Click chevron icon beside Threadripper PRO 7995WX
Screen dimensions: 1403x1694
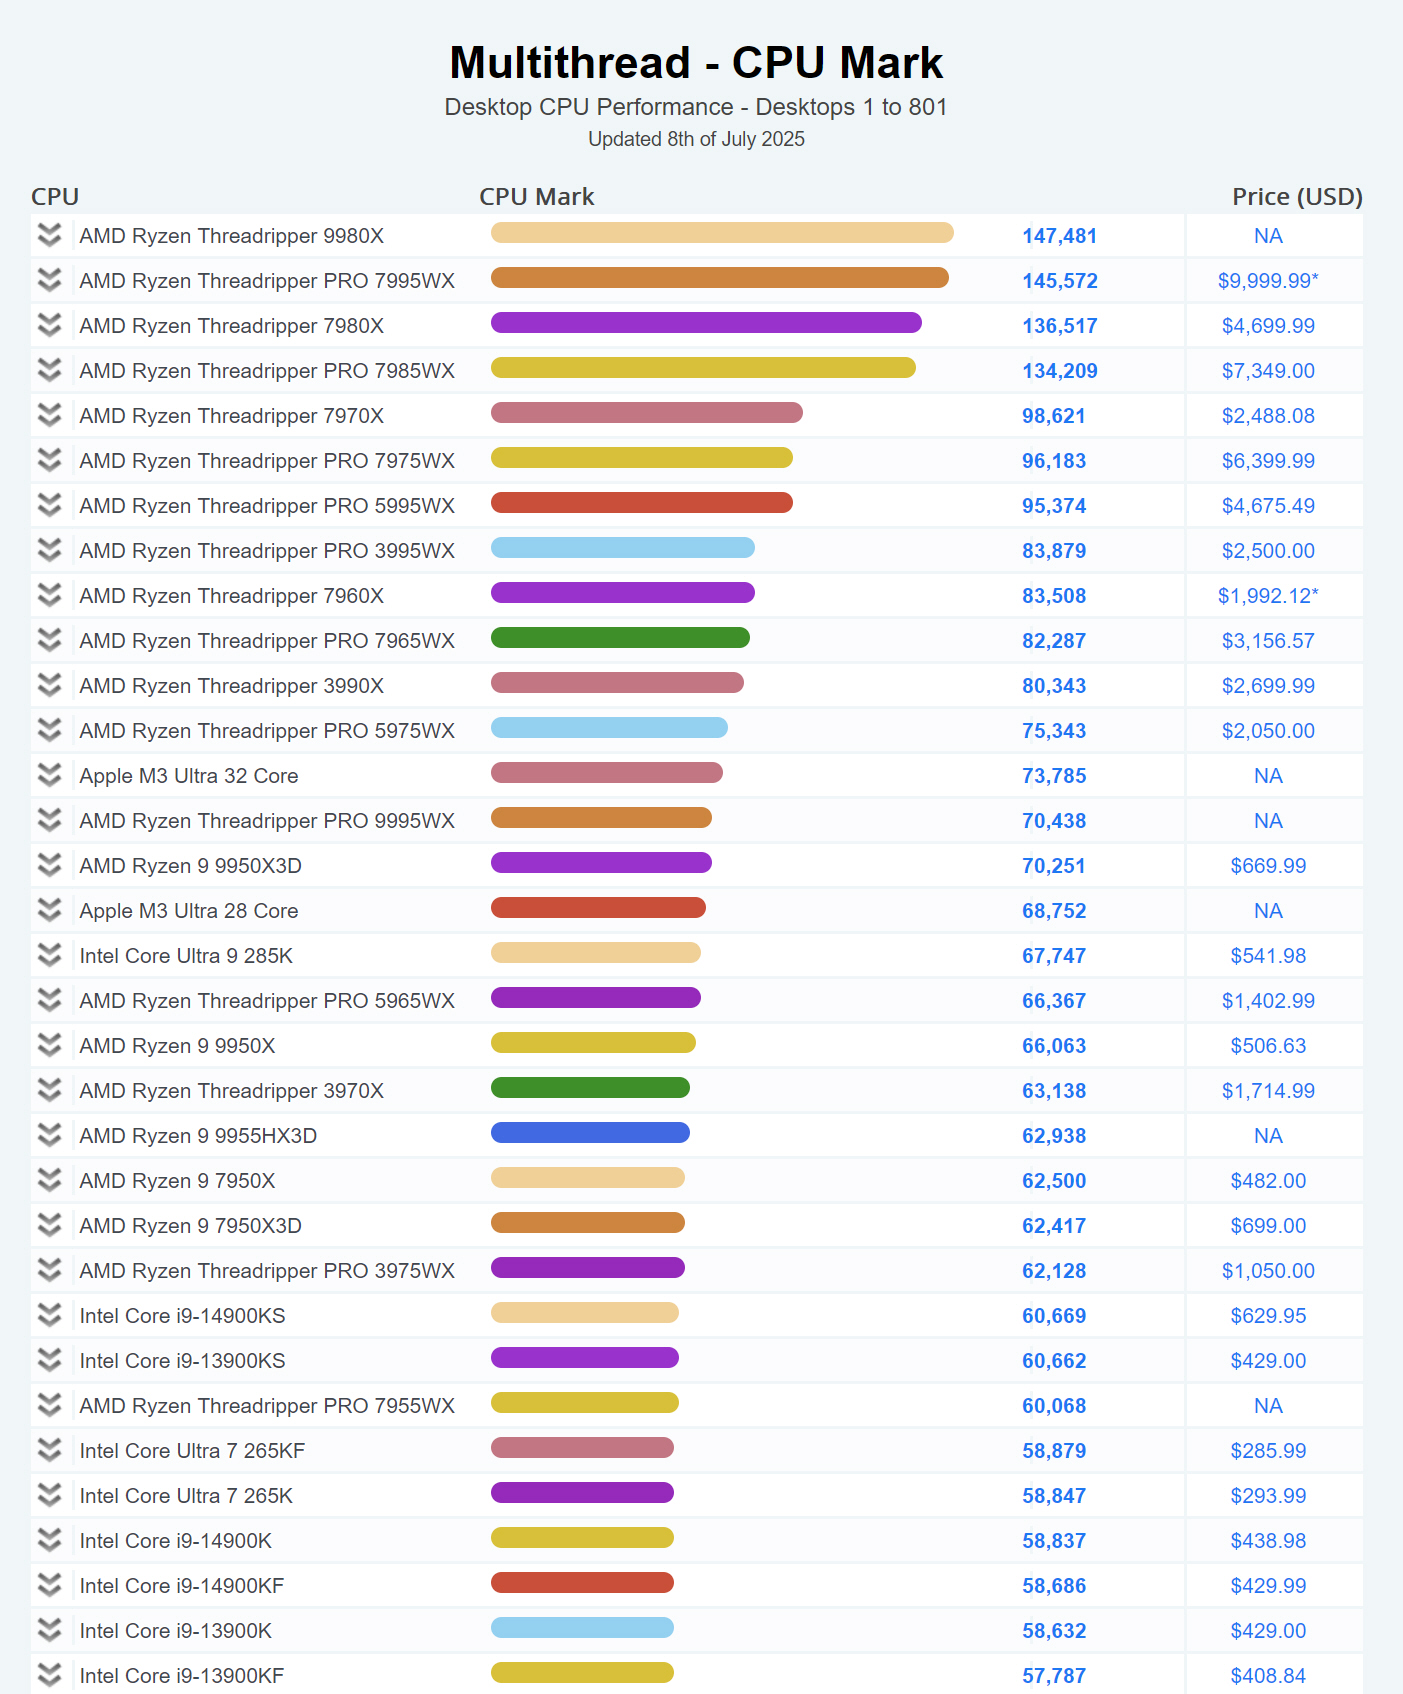point(49,281)
